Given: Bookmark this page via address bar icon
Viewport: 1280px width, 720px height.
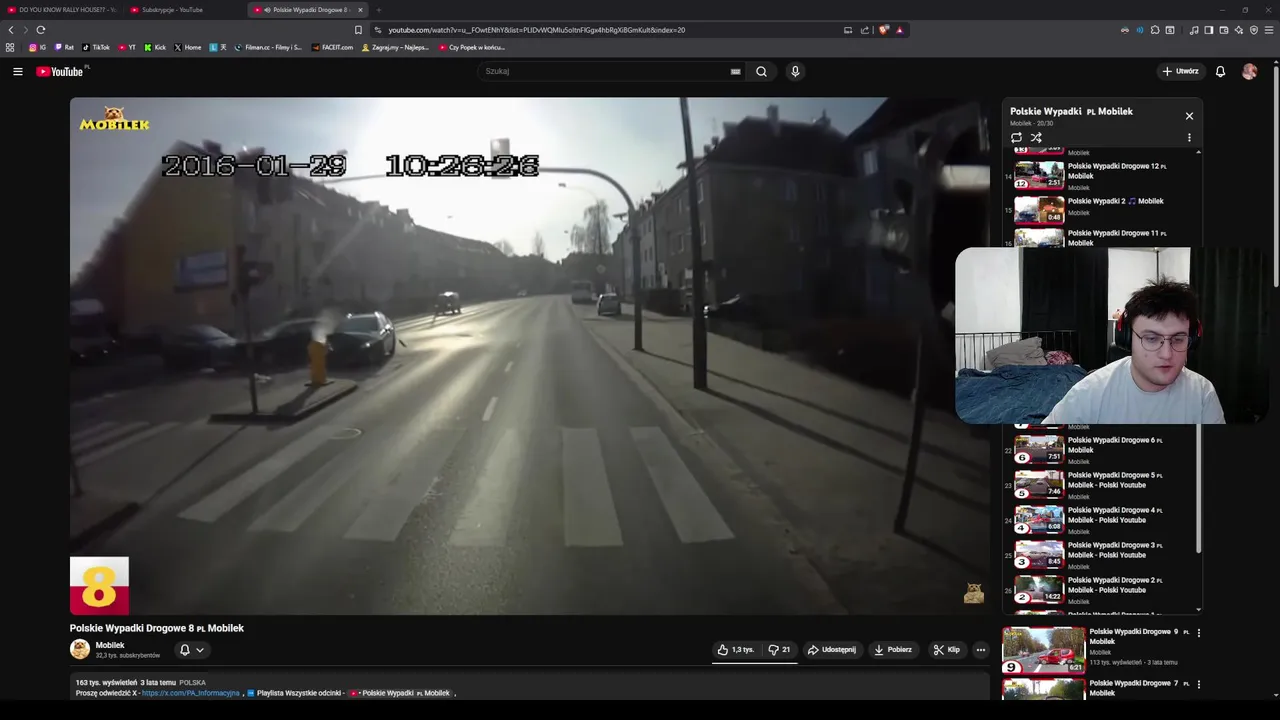Looking at the screenshot, I should tap(359, 30).
